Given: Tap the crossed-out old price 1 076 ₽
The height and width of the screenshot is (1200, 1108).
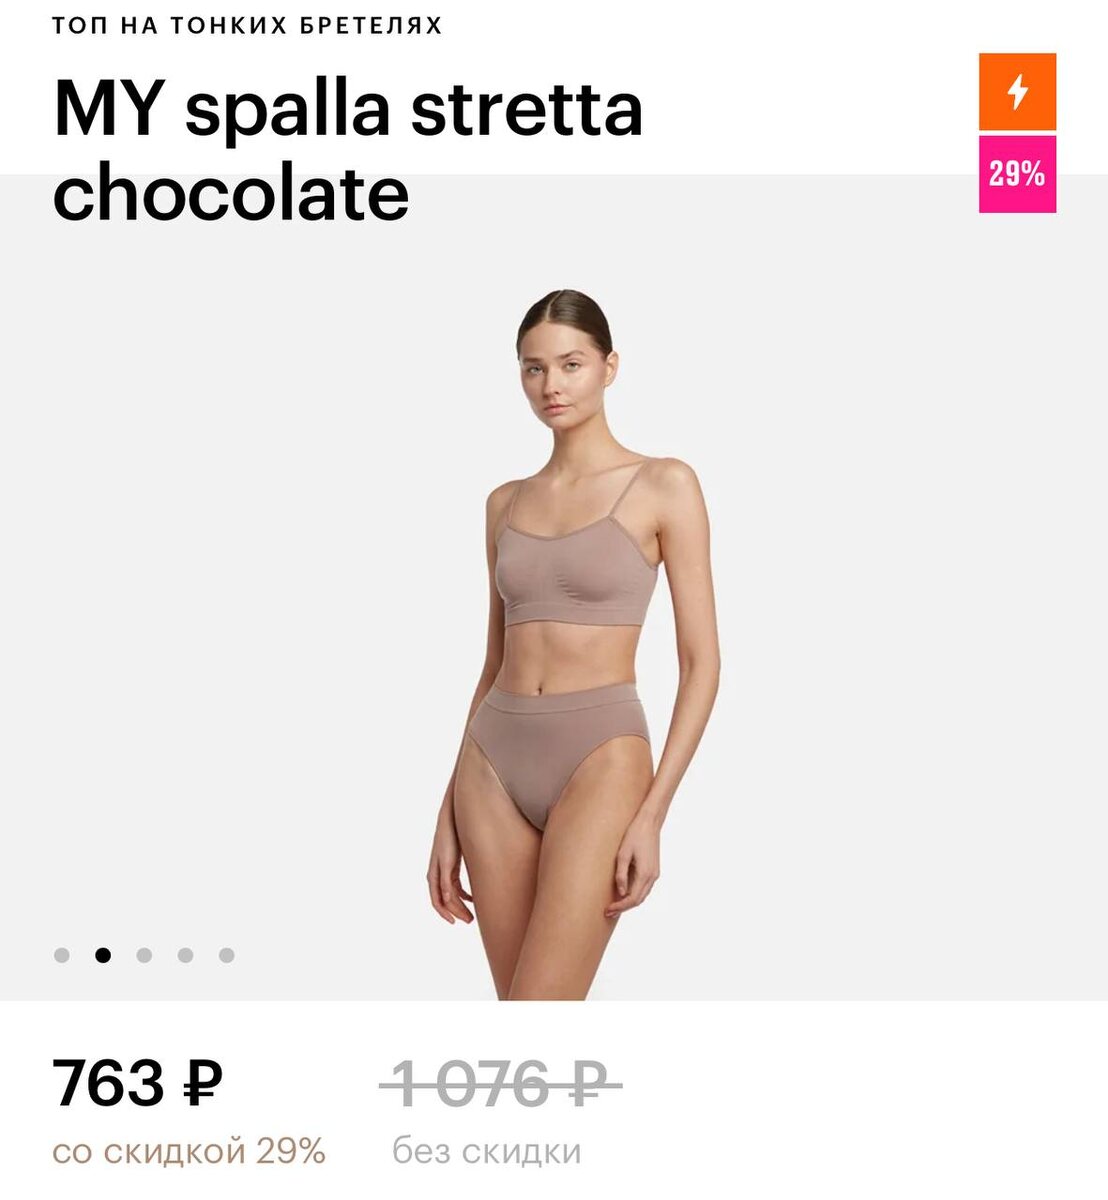Looking at the screenshot, I should click(500, 1083).
